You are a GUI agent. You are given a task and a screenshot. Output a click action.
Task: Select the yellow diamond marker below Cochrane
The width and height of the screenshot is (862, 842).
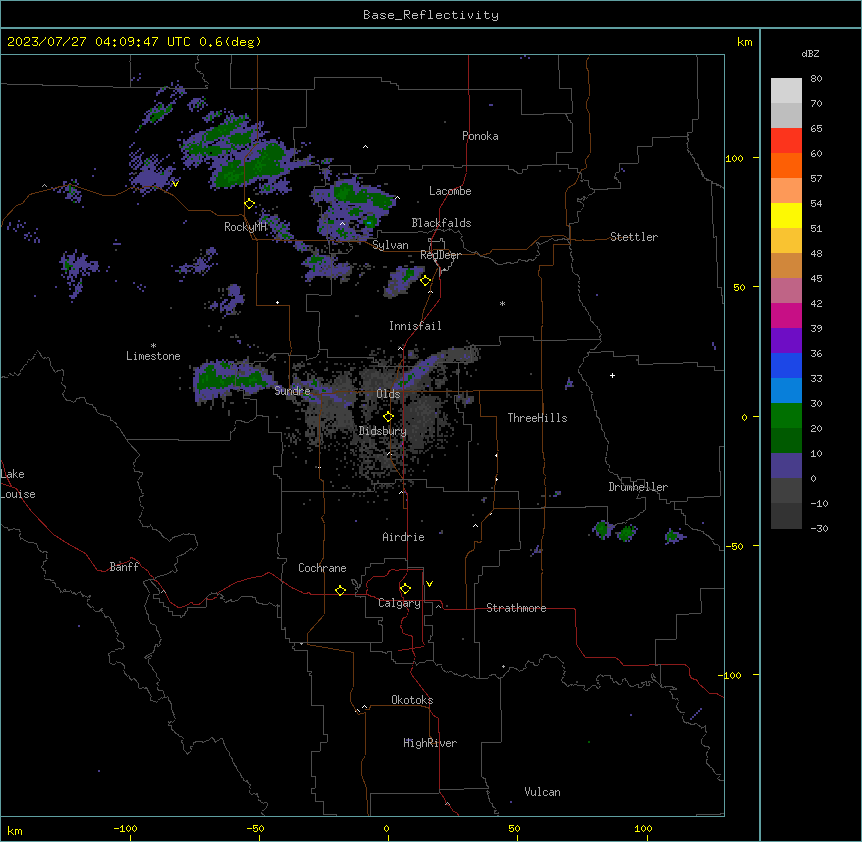click(x=340, y=590)
